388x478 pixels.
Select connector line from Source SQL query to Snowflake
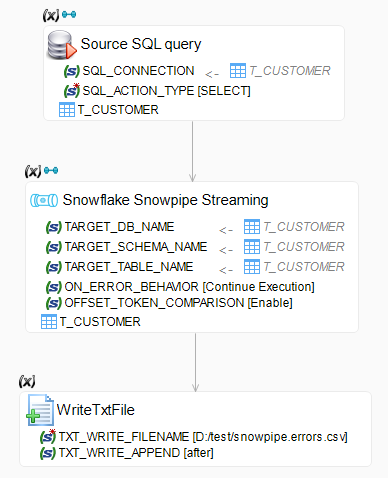pyautogui.click(x=192, y=152)
